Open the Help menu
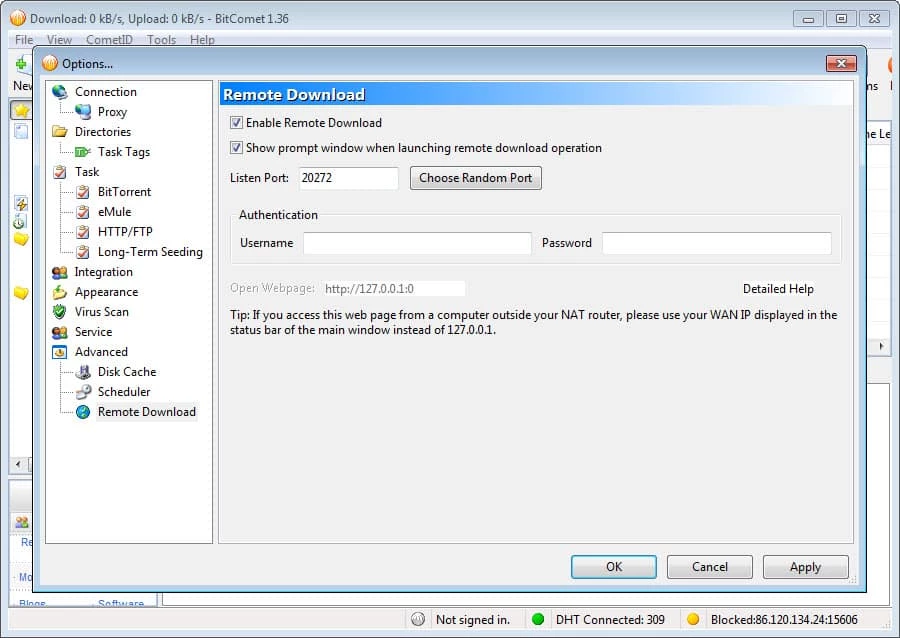The height and width of the screenshot is (638, 900). coord(202,40)
